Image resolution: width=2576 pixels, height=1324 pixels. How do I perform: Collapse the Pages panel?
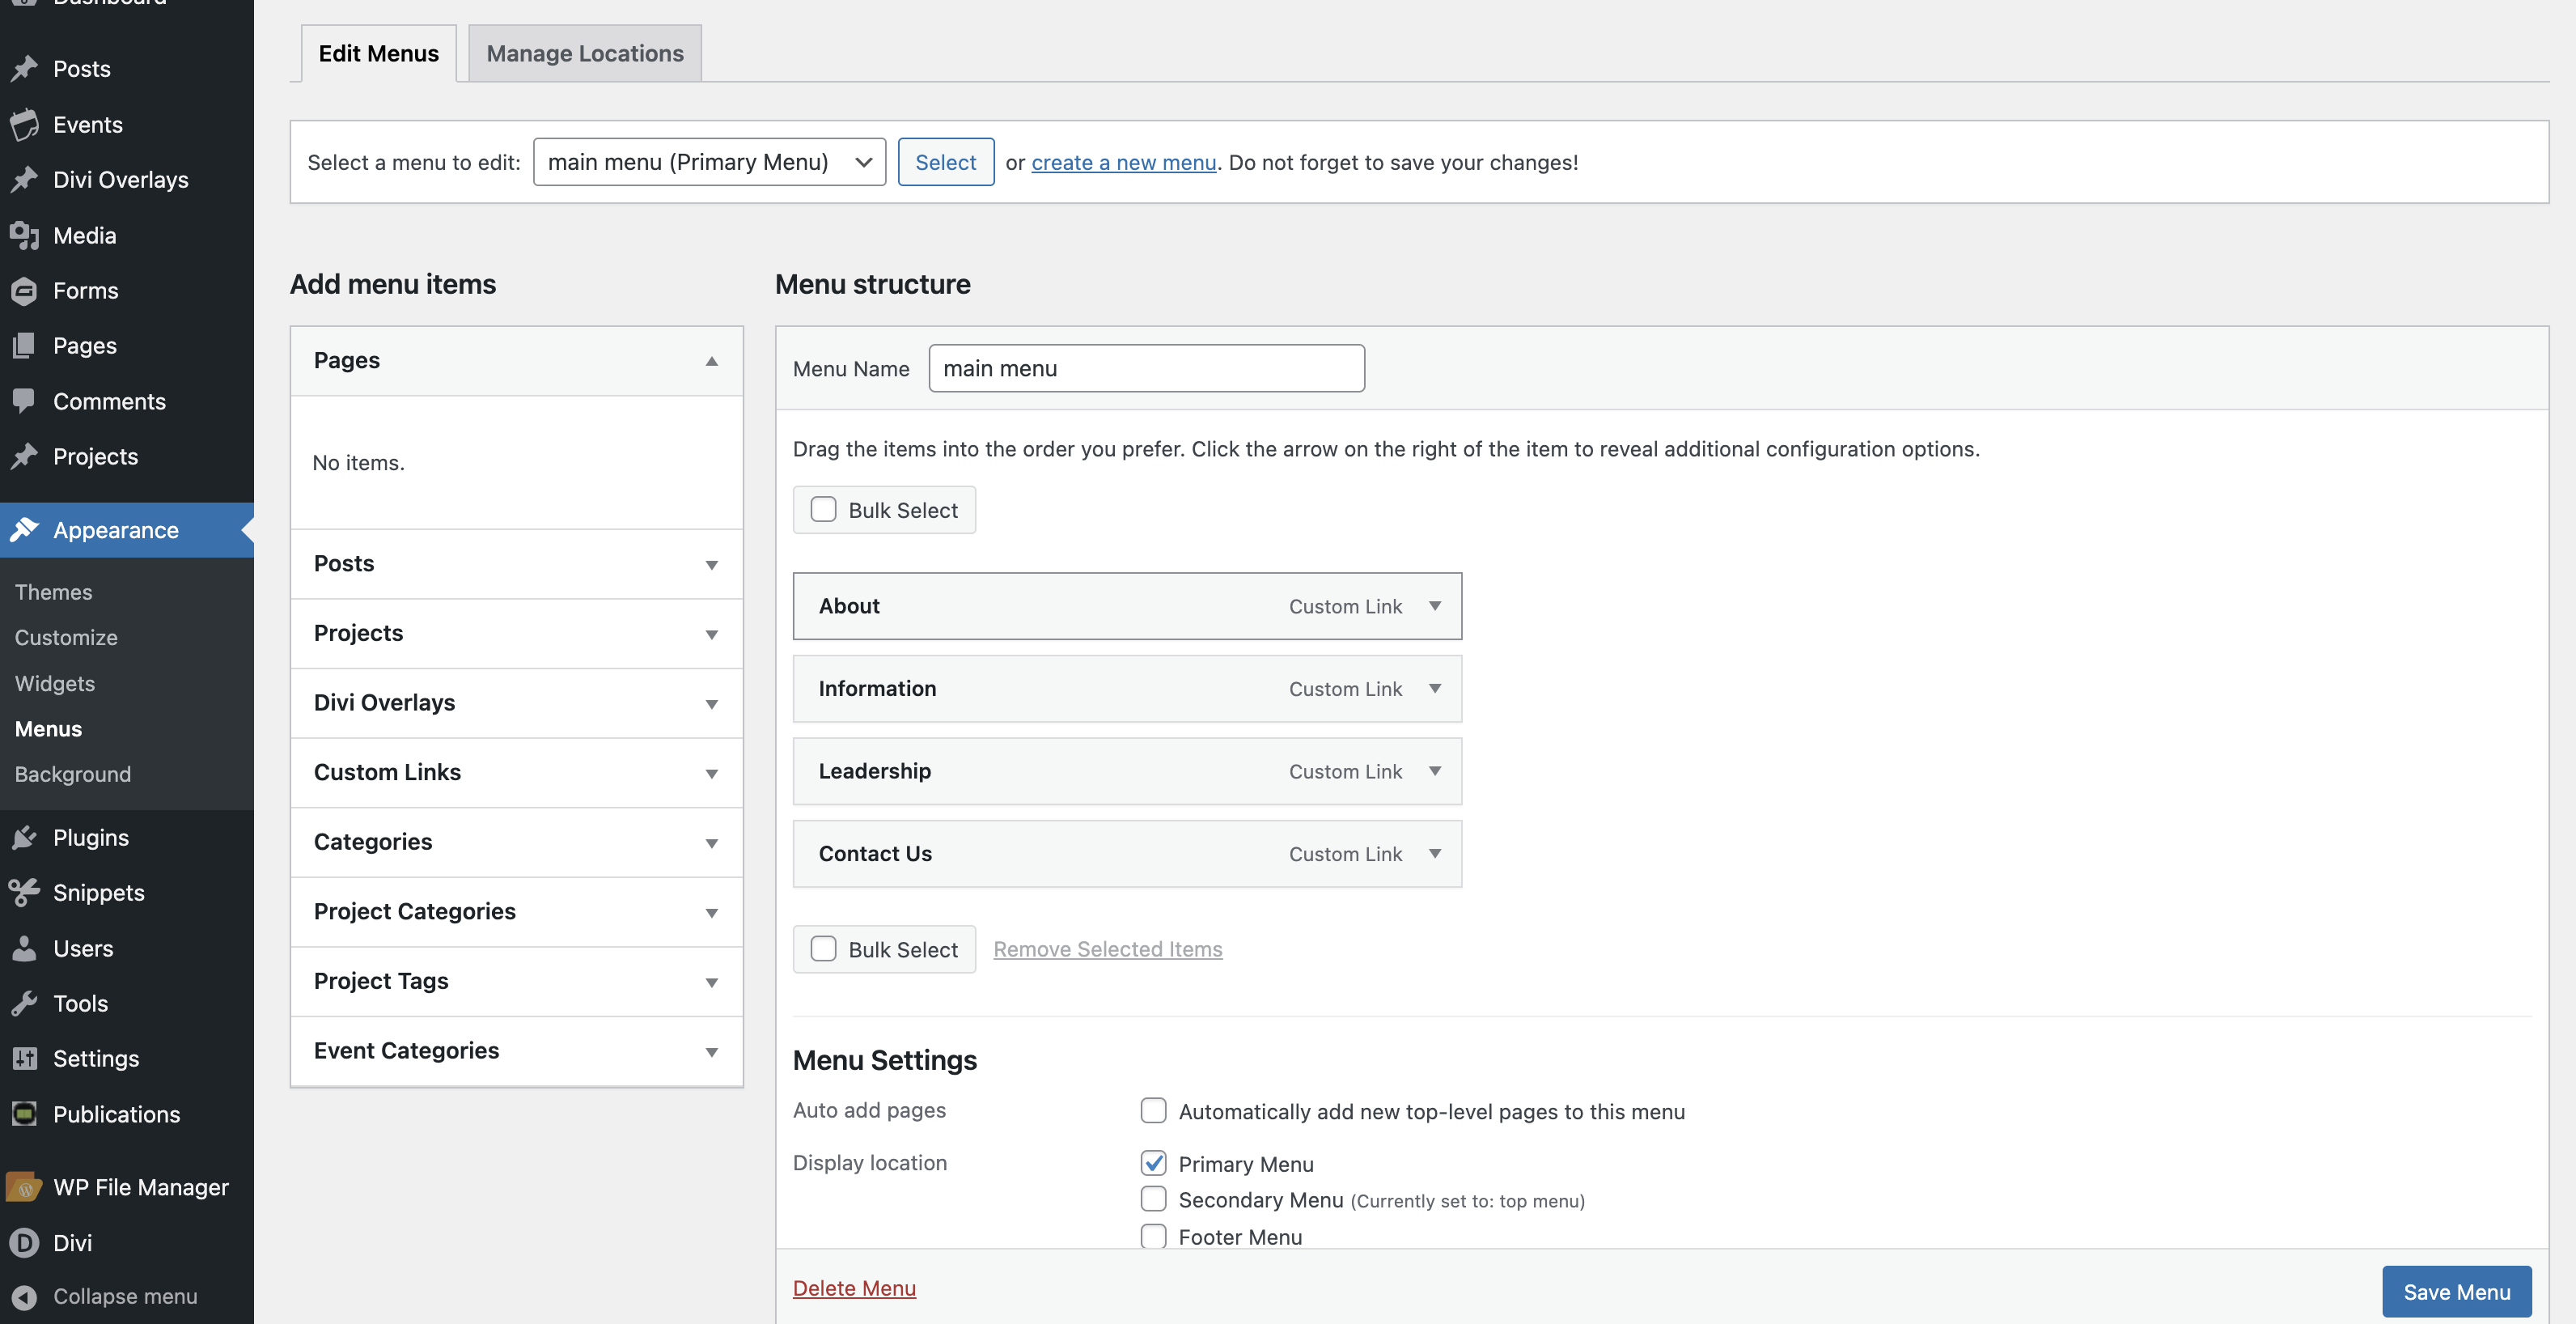point(712,360)
